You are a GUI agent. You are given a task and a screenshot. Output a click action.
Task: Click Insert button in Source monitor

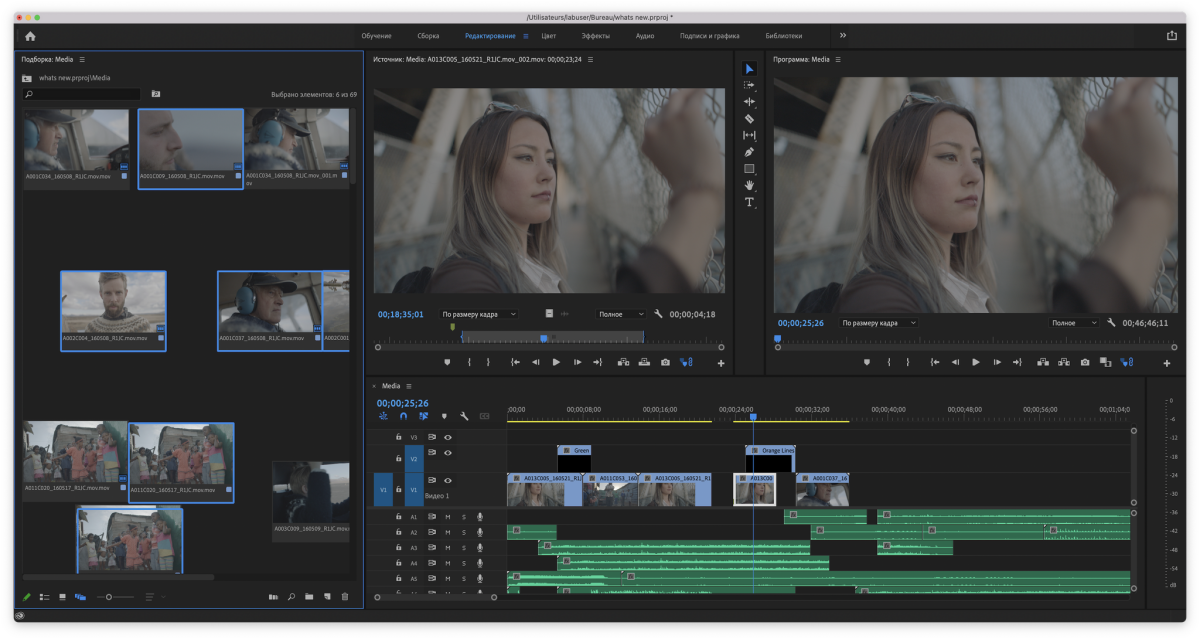pyautogui.click(x=623, y=362)
